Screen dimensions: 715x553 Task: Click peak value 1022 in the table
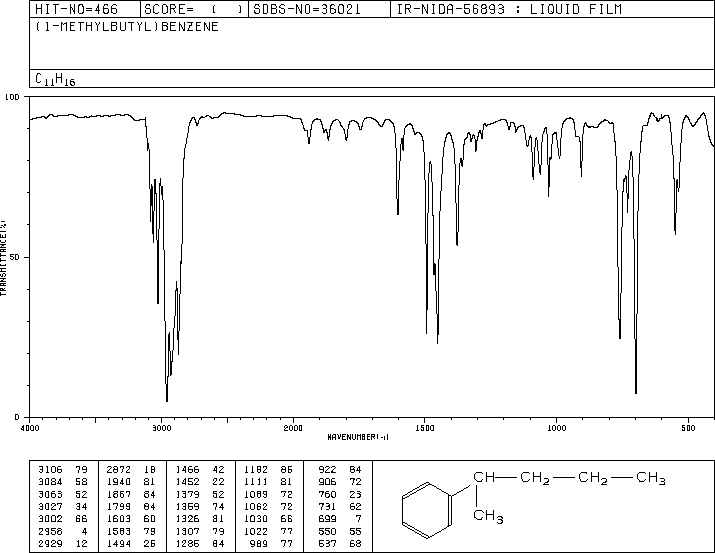(x=255, y=531)
